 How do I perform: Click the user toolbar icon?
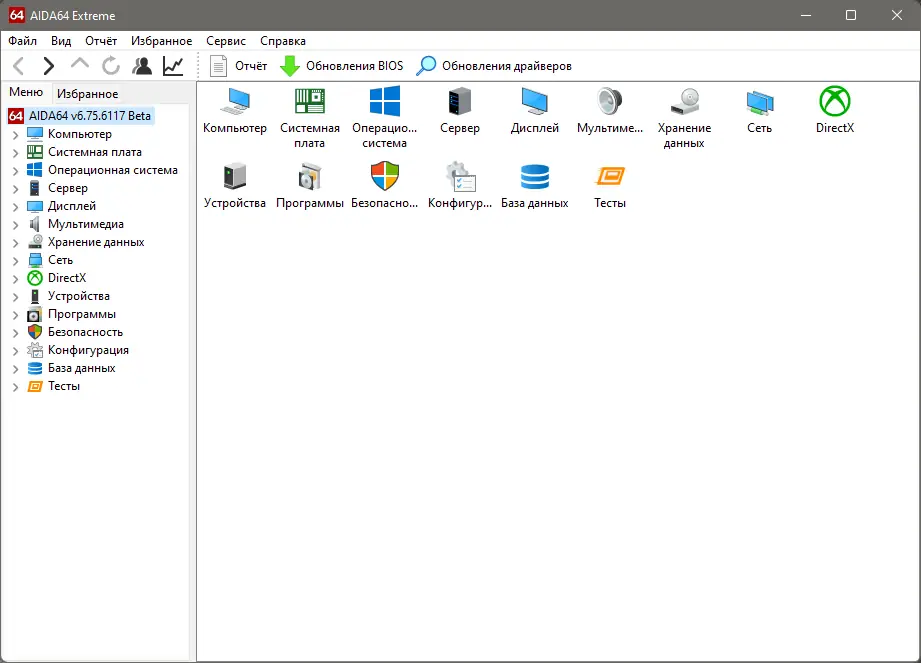[x=142, y=65]
